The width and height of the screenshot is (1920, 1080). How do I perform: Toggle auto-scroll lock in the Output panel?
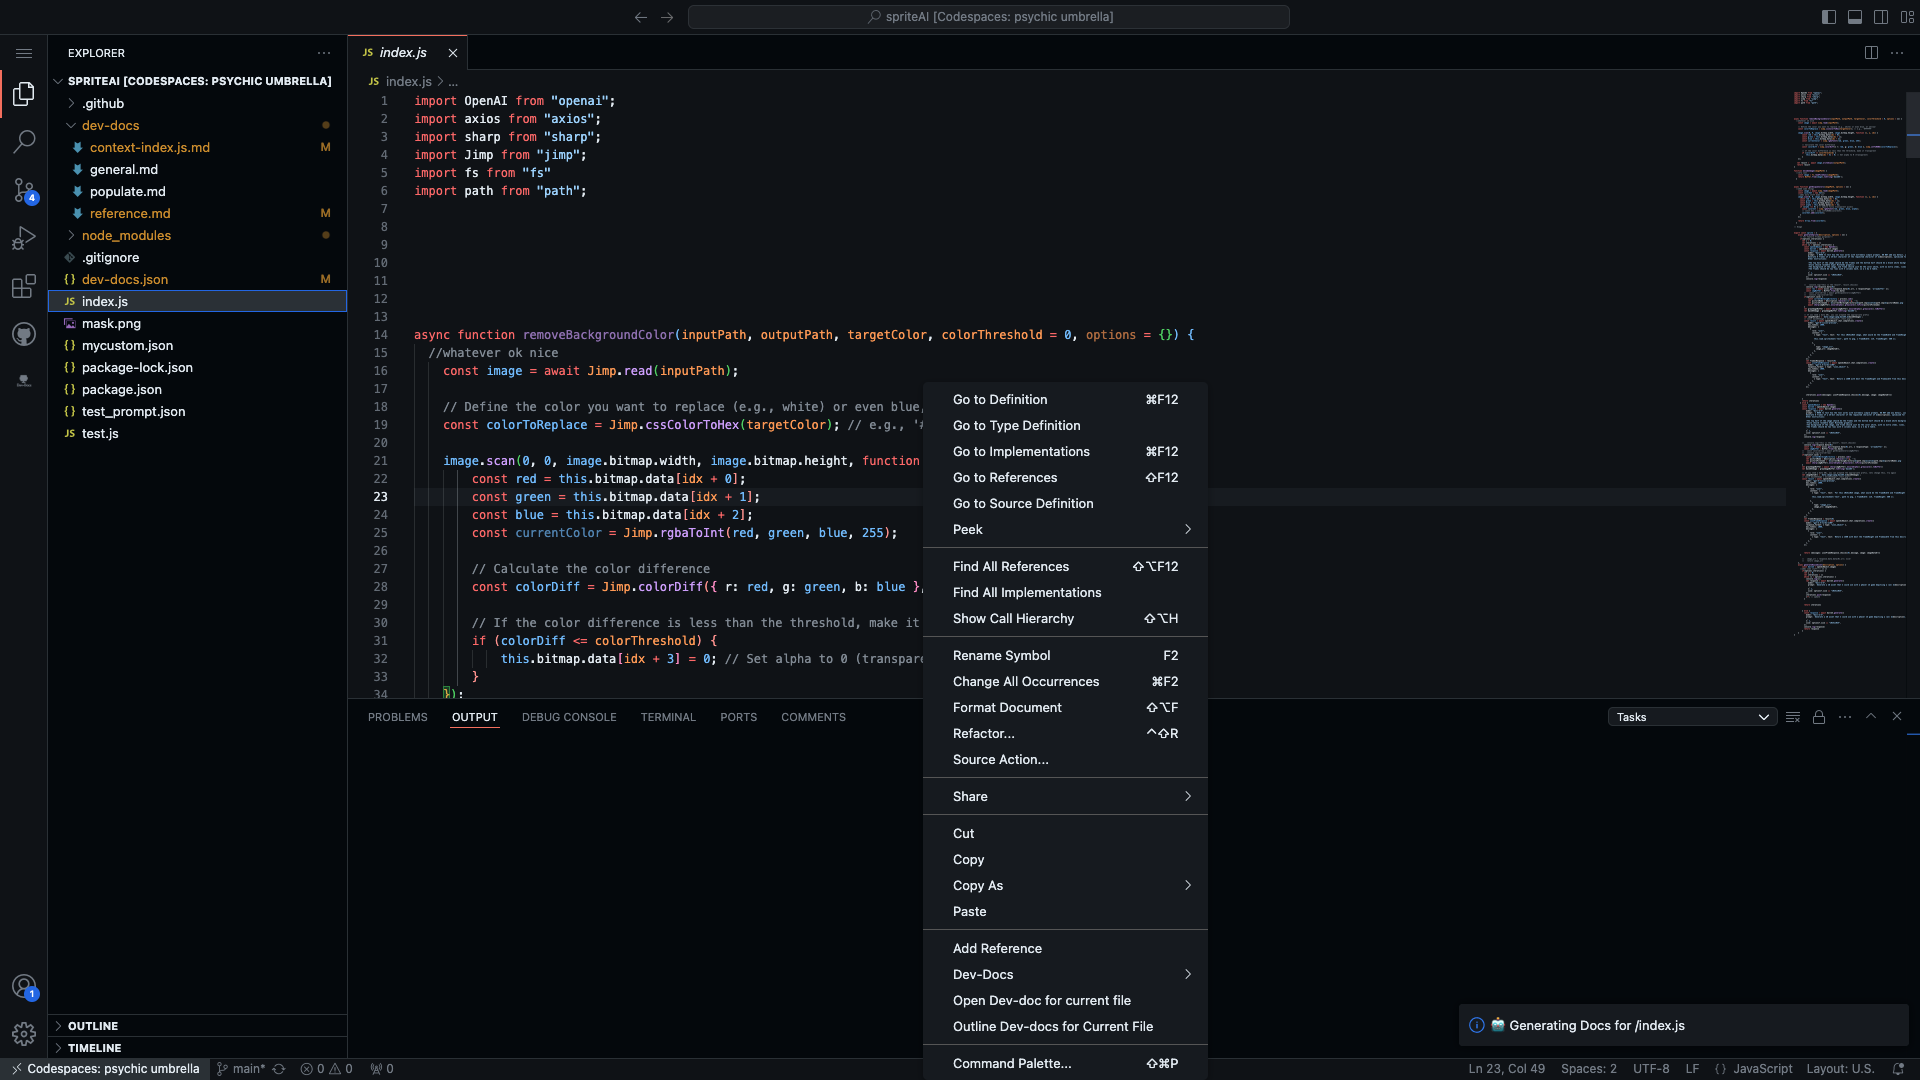click(x=1819, y=716)
